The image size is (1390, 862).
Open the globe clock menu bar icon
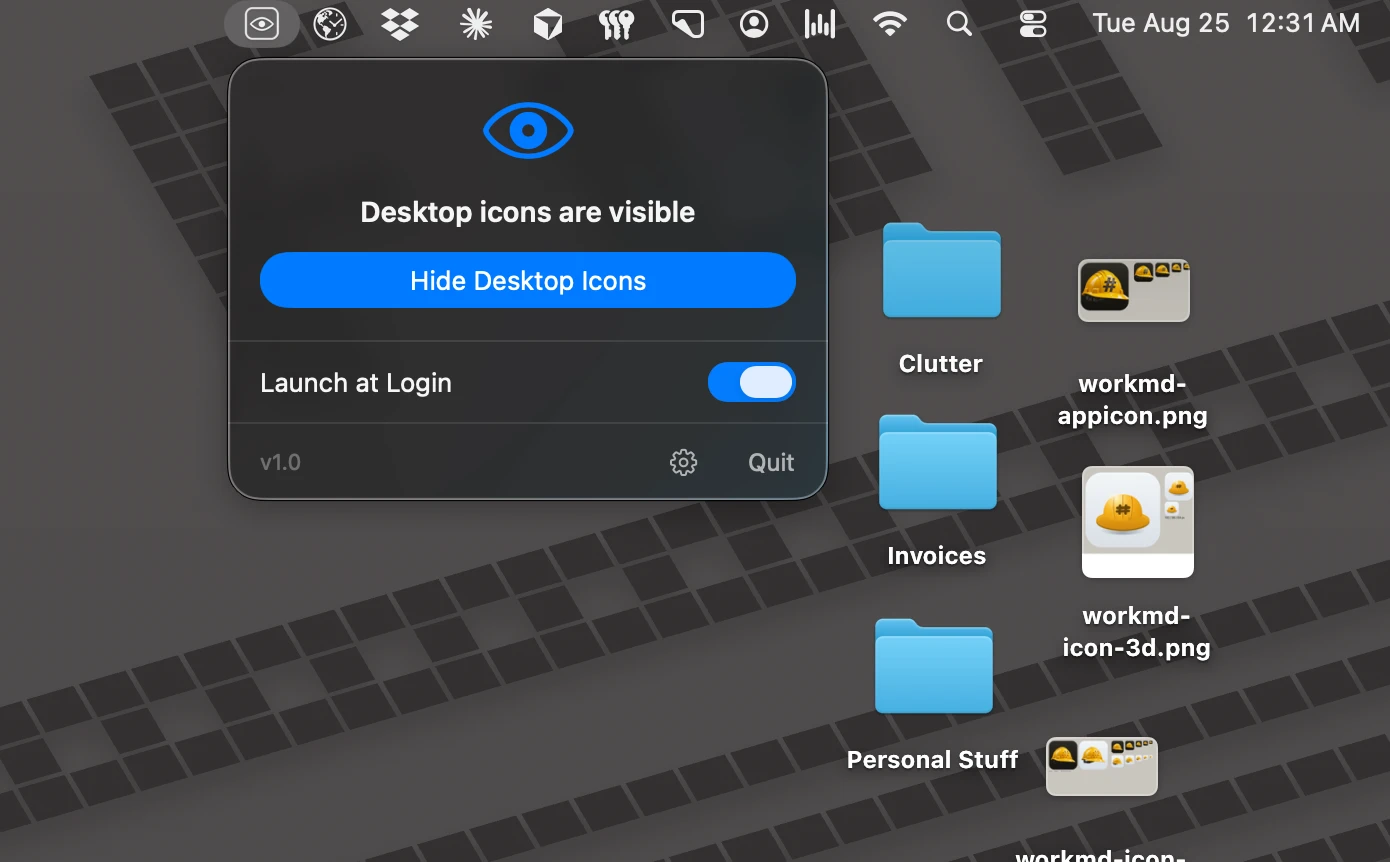pos(330,24)
